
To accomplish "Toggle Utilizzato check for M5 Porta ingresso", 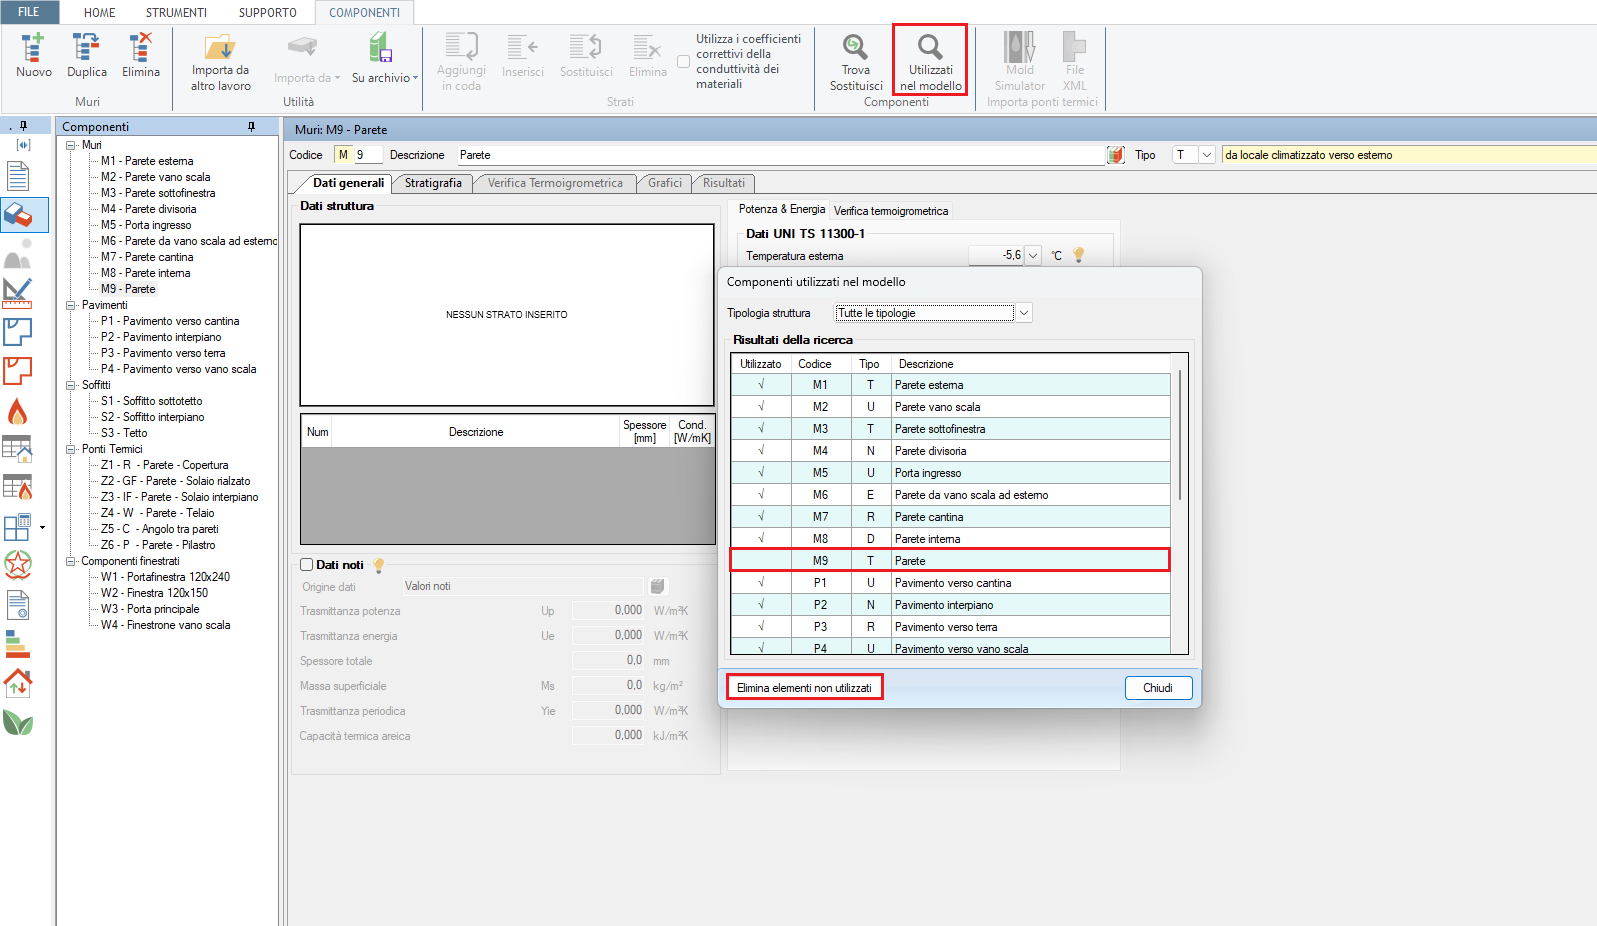I will (761, 473).
